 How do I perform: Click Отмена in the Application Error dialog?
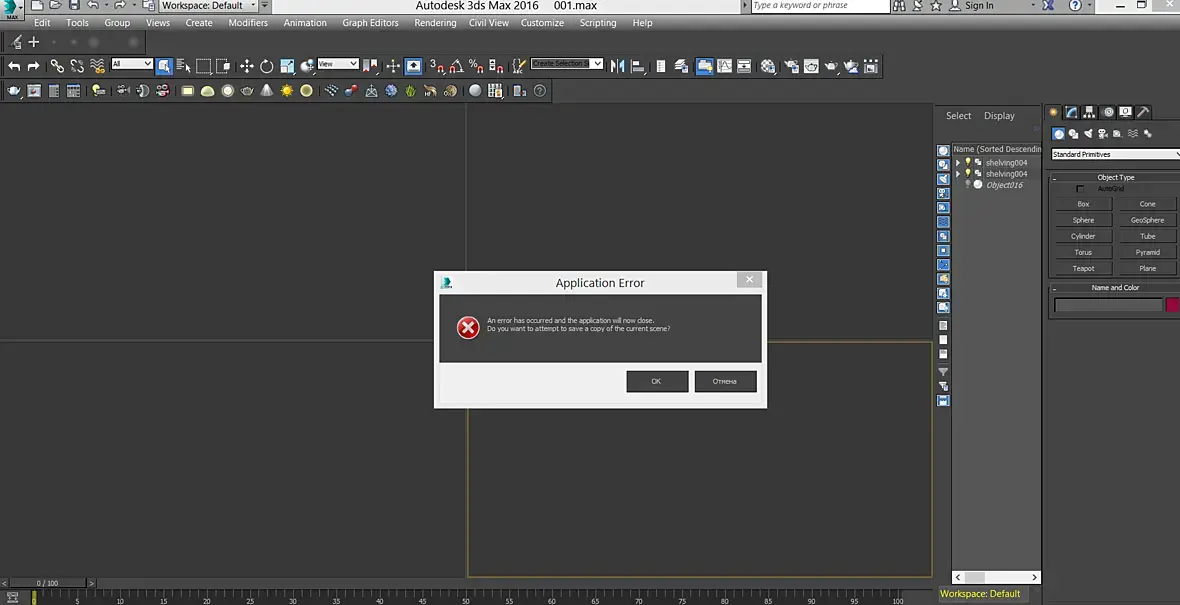coord(725,382)
